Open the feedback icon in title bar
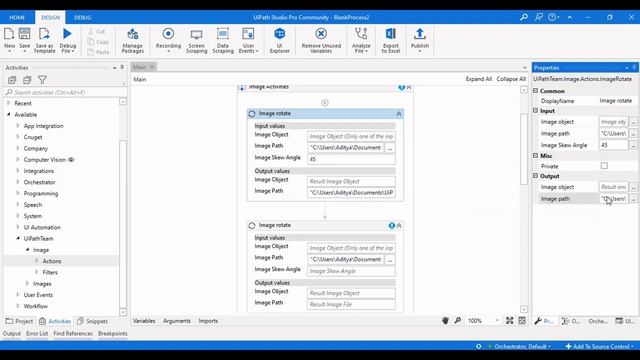The width and height of the screenshot is (640, 360). [538, 17]
